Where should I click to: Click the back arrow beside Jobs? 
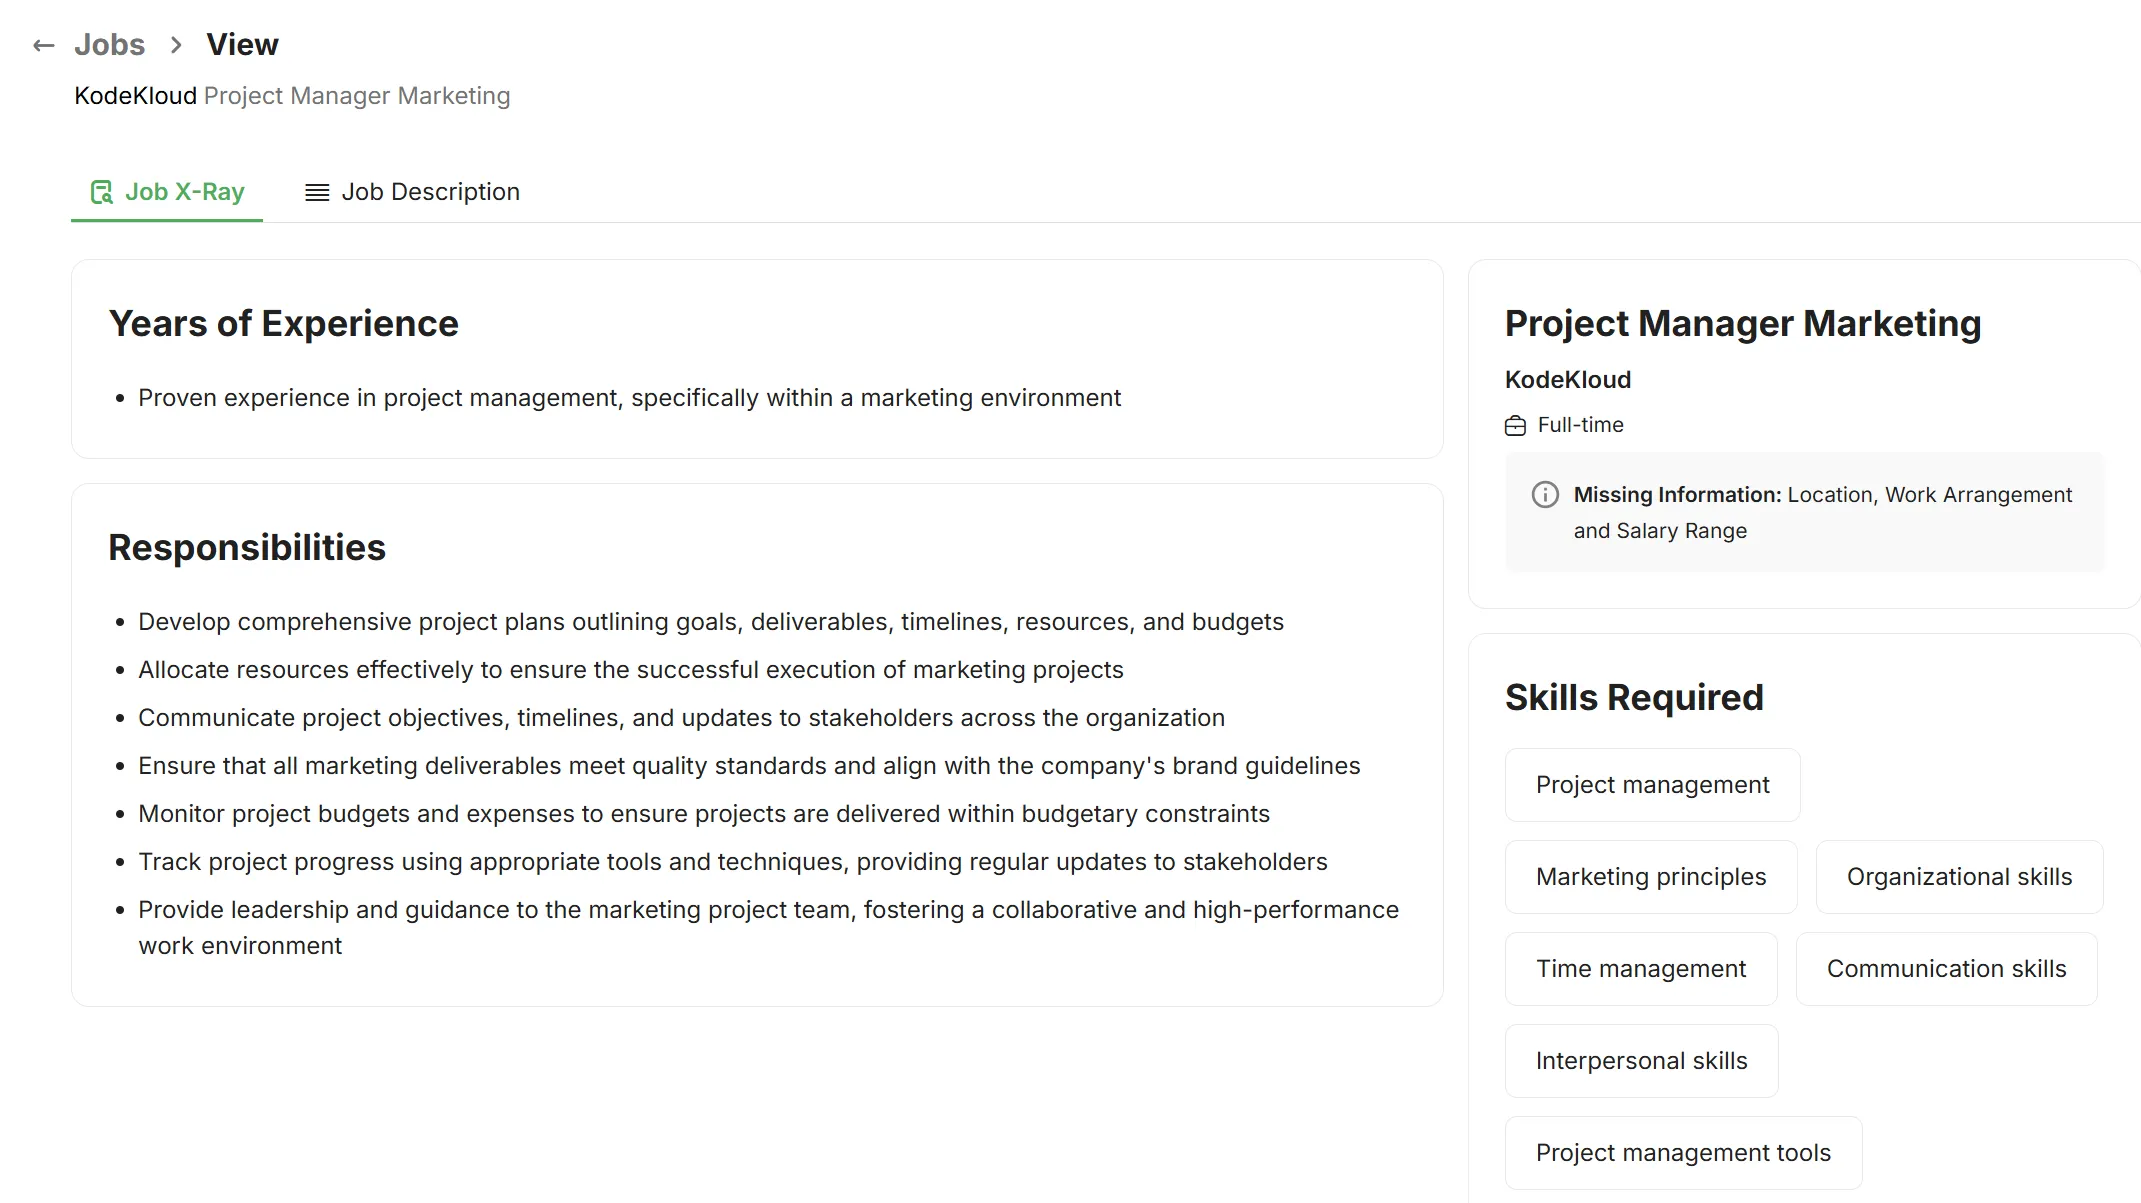point(43,44)
